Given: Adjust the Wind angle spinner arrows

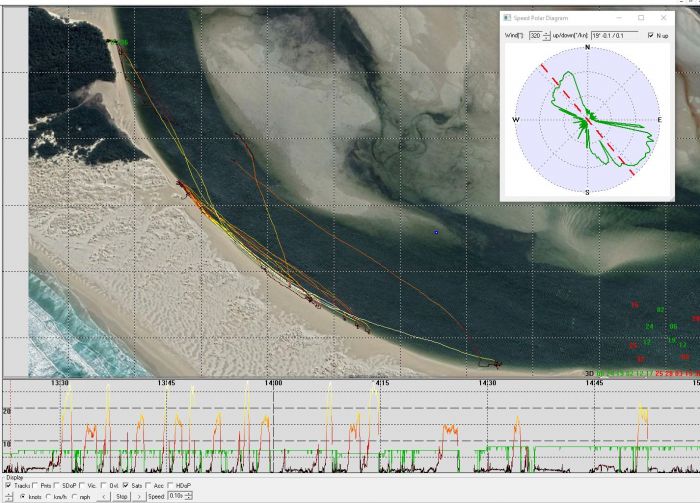Looking at the screenshot, I should click(547, 35).
